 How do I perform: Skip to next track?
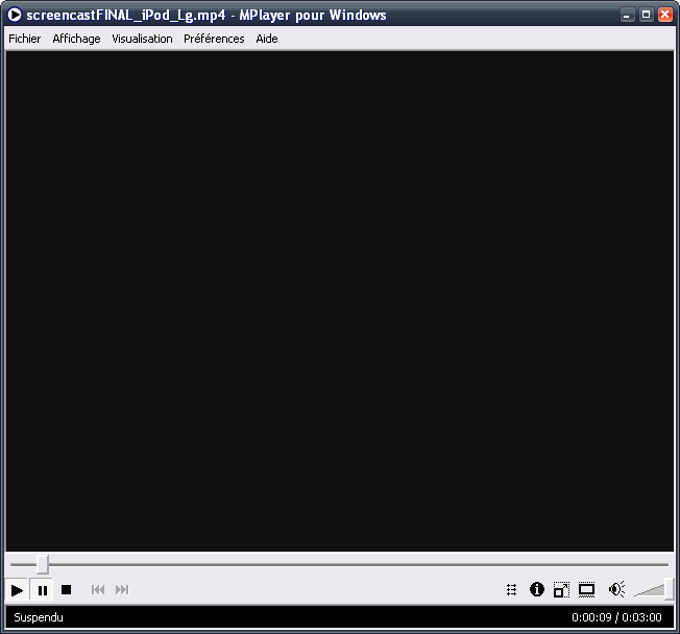click(122, 590)
